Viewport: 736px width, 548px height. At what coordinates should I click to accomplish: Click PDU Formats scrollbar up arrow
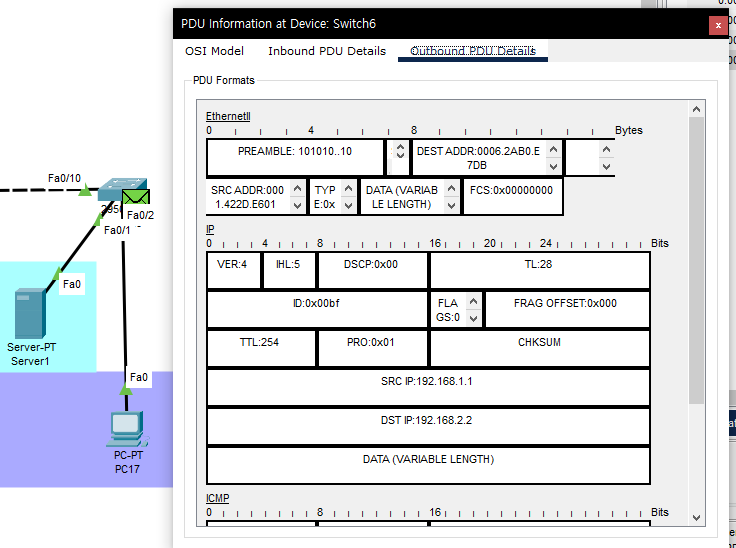click(697, 109)
